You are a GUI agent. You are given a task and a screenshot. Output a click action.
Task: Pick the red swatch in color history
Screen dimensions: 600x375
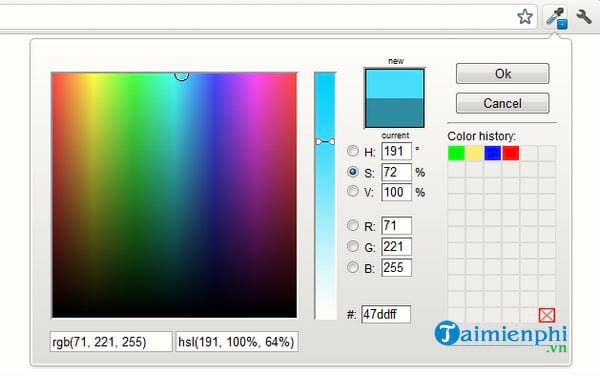[x=511, y=153]
